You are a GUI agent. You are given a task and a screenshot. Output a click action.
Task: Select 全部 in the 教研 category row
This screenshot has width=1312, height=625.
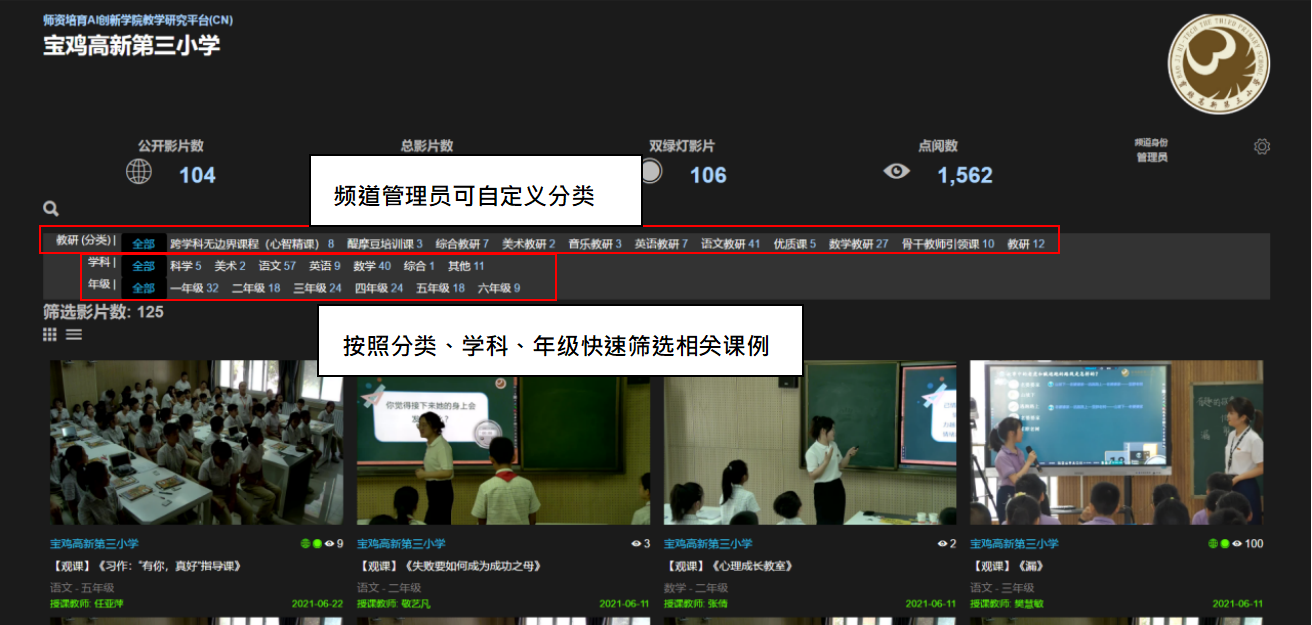coord(144,243)
